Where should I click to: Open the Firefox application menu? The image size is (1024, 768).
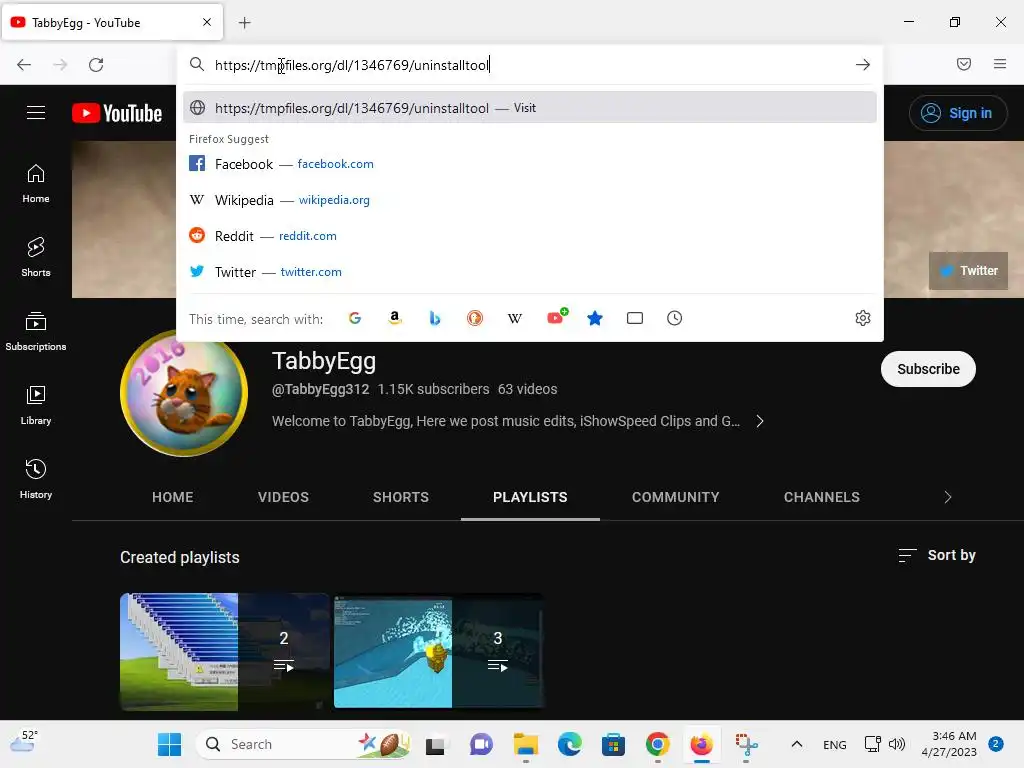[1000, 64]
